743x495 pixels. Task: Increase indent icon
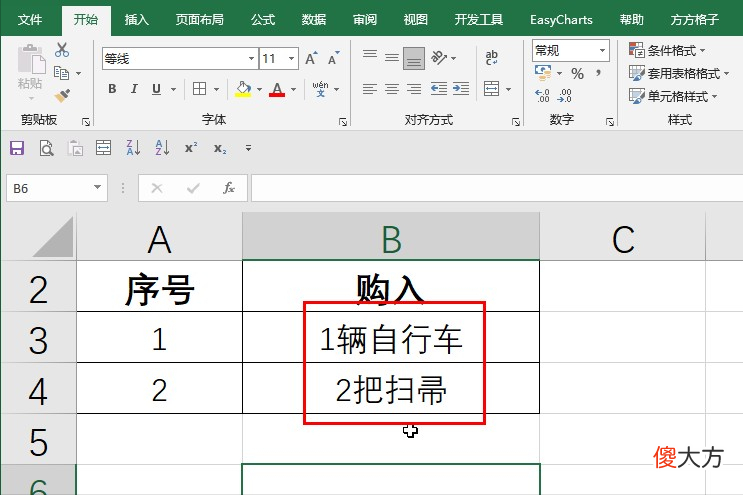[x=461, y=89]
